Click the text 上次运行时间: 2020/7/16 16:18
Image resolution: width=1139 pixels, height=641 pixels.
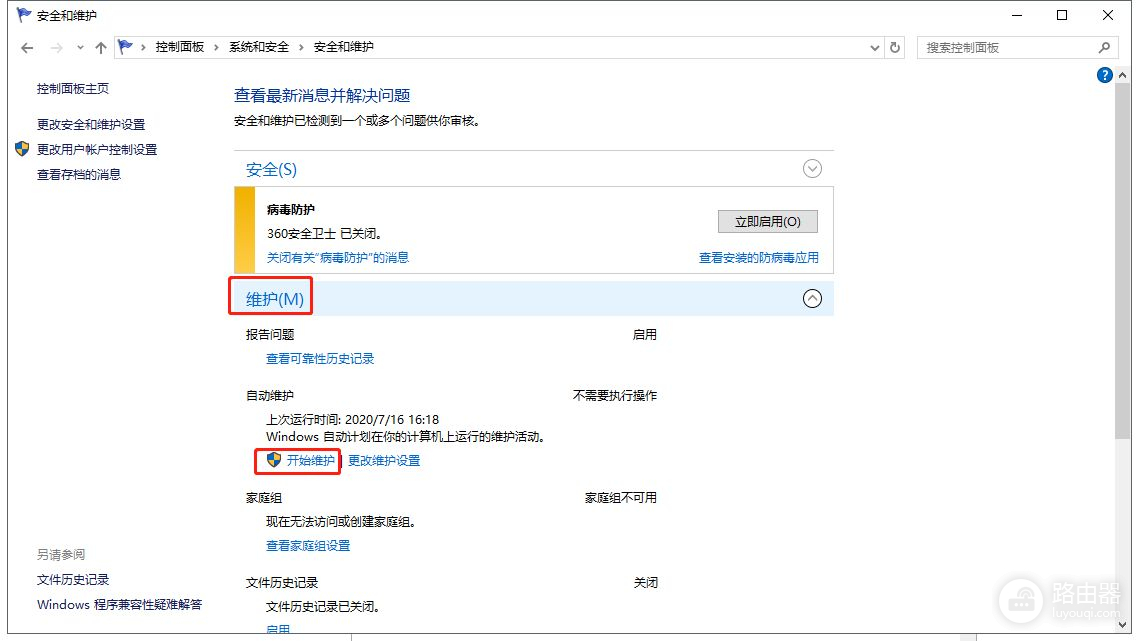pyautogui.click(x=352, y=419)
